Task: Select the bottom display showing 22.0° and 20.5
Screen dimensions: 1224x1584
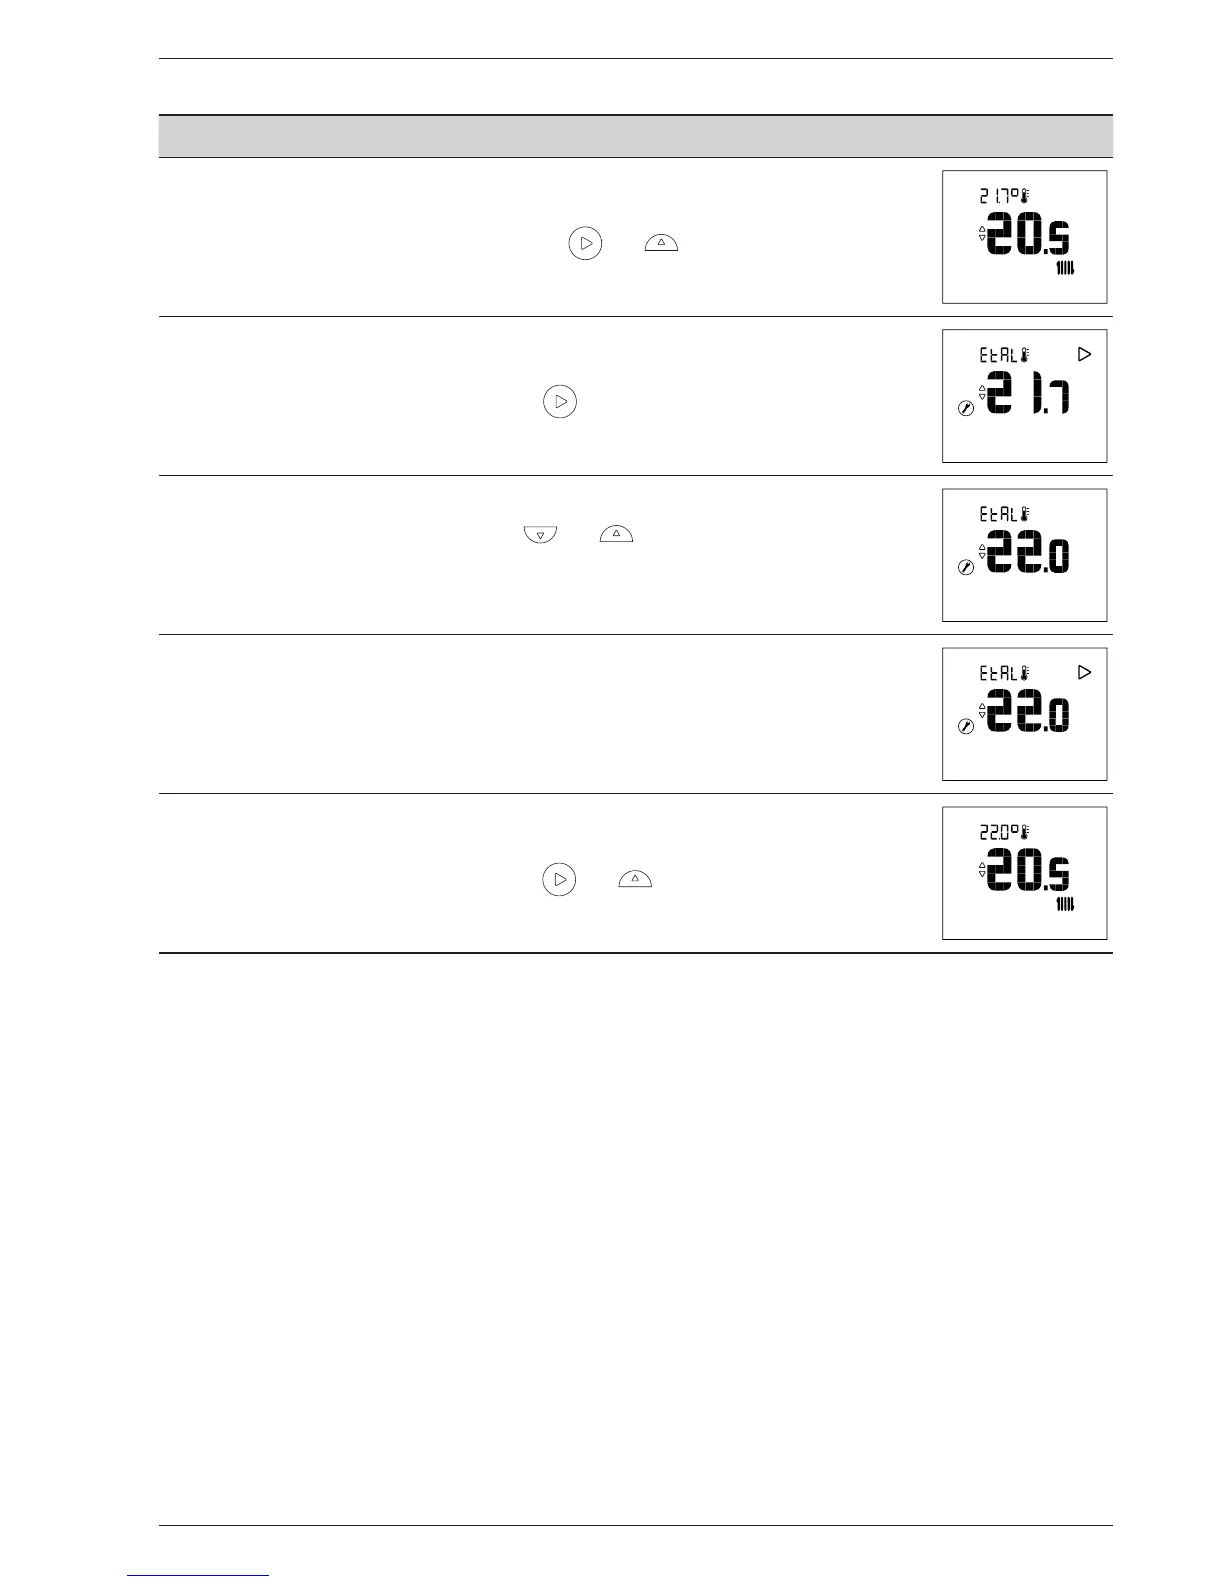Action: point(1024,873)
